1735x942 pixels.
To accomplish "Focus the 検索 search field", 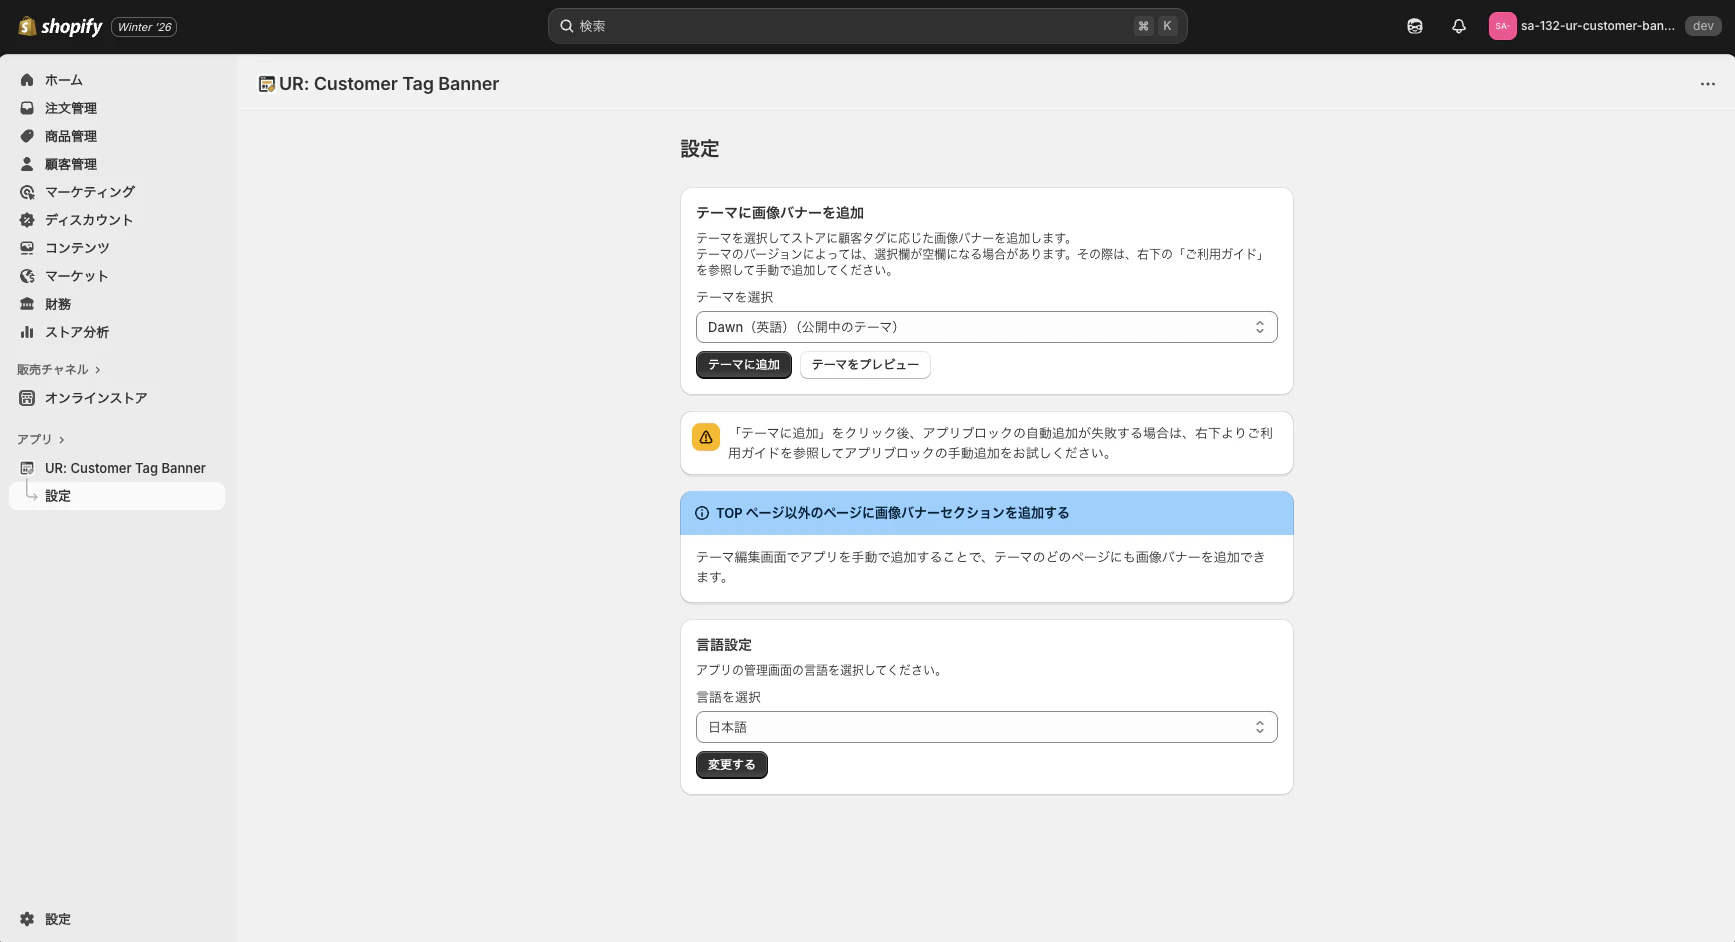I will 868,26.
